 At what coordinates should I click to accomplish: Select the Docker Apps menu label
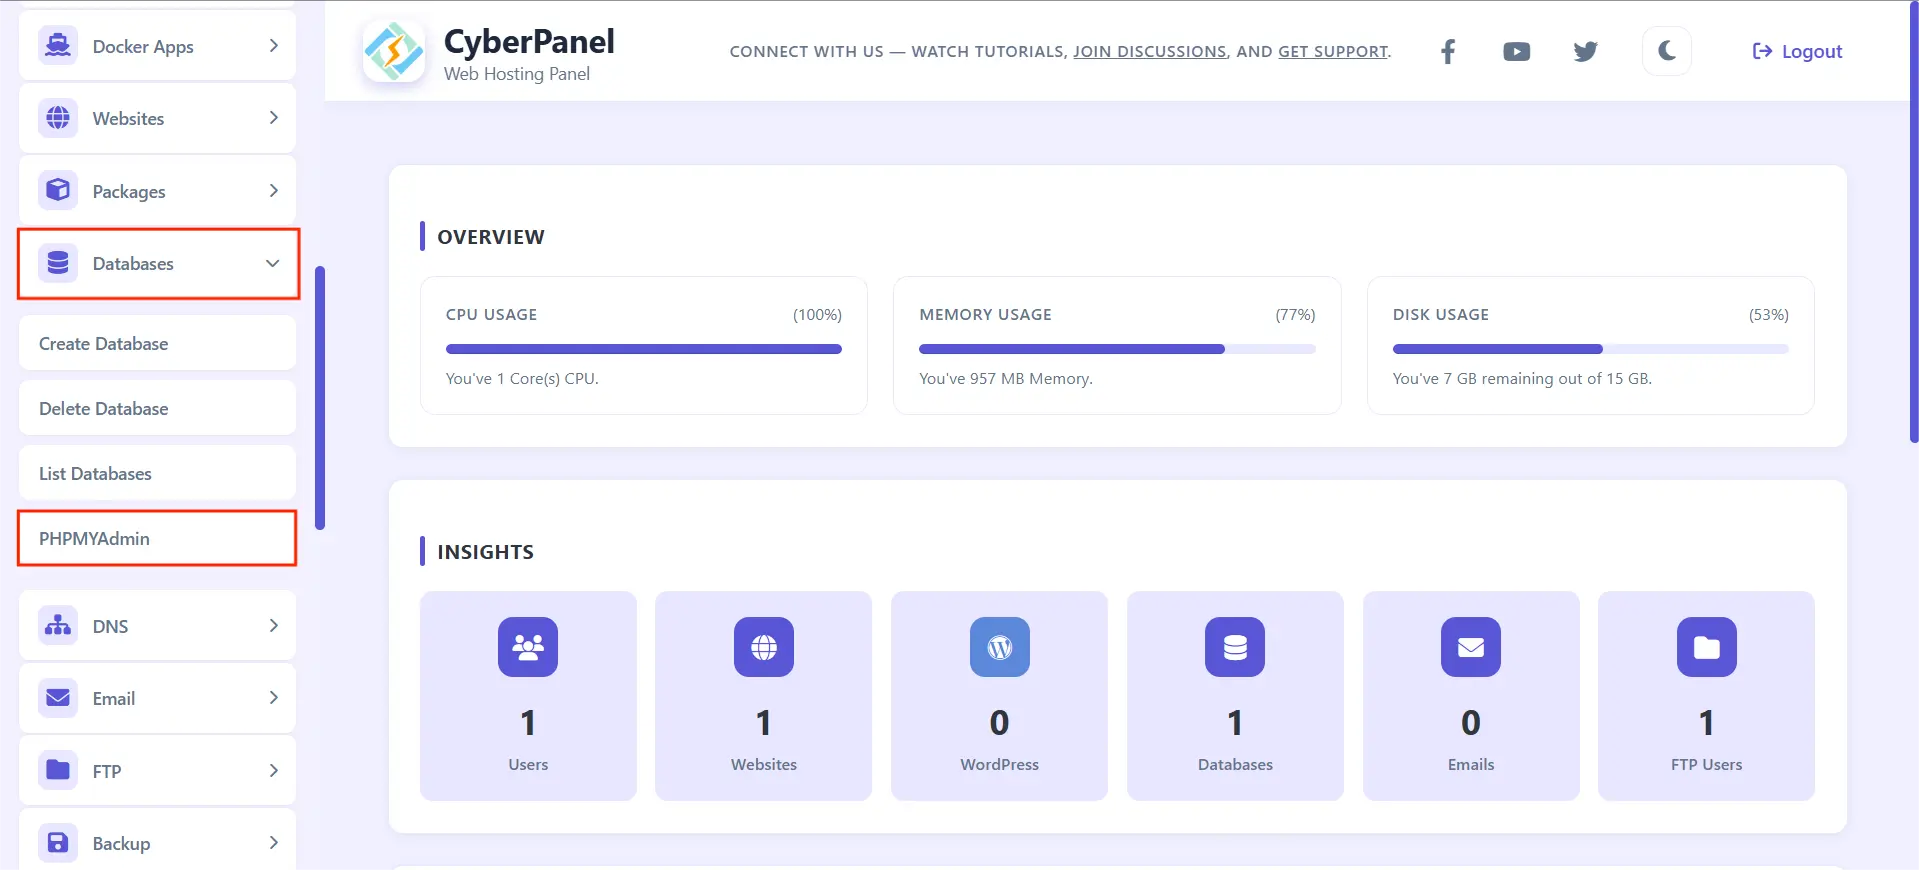[x=143, y=47]
